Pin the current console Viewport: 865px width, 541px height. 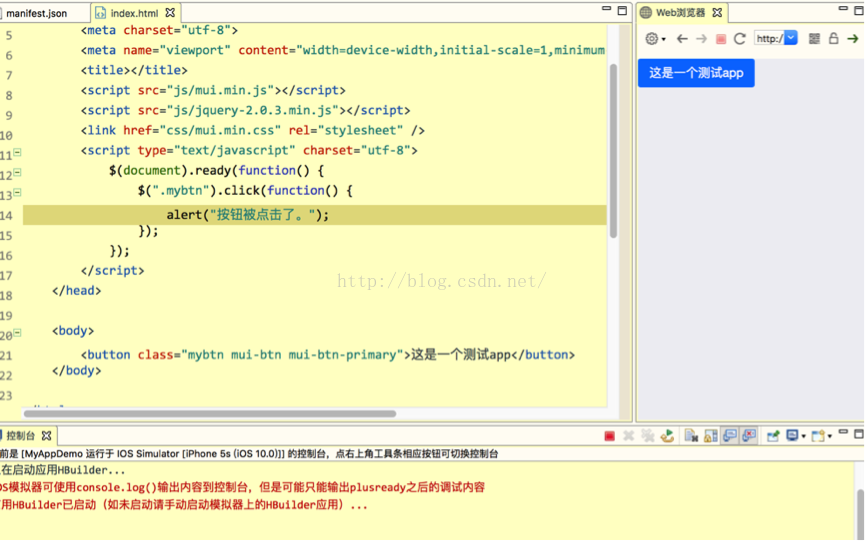coord(773,436)
